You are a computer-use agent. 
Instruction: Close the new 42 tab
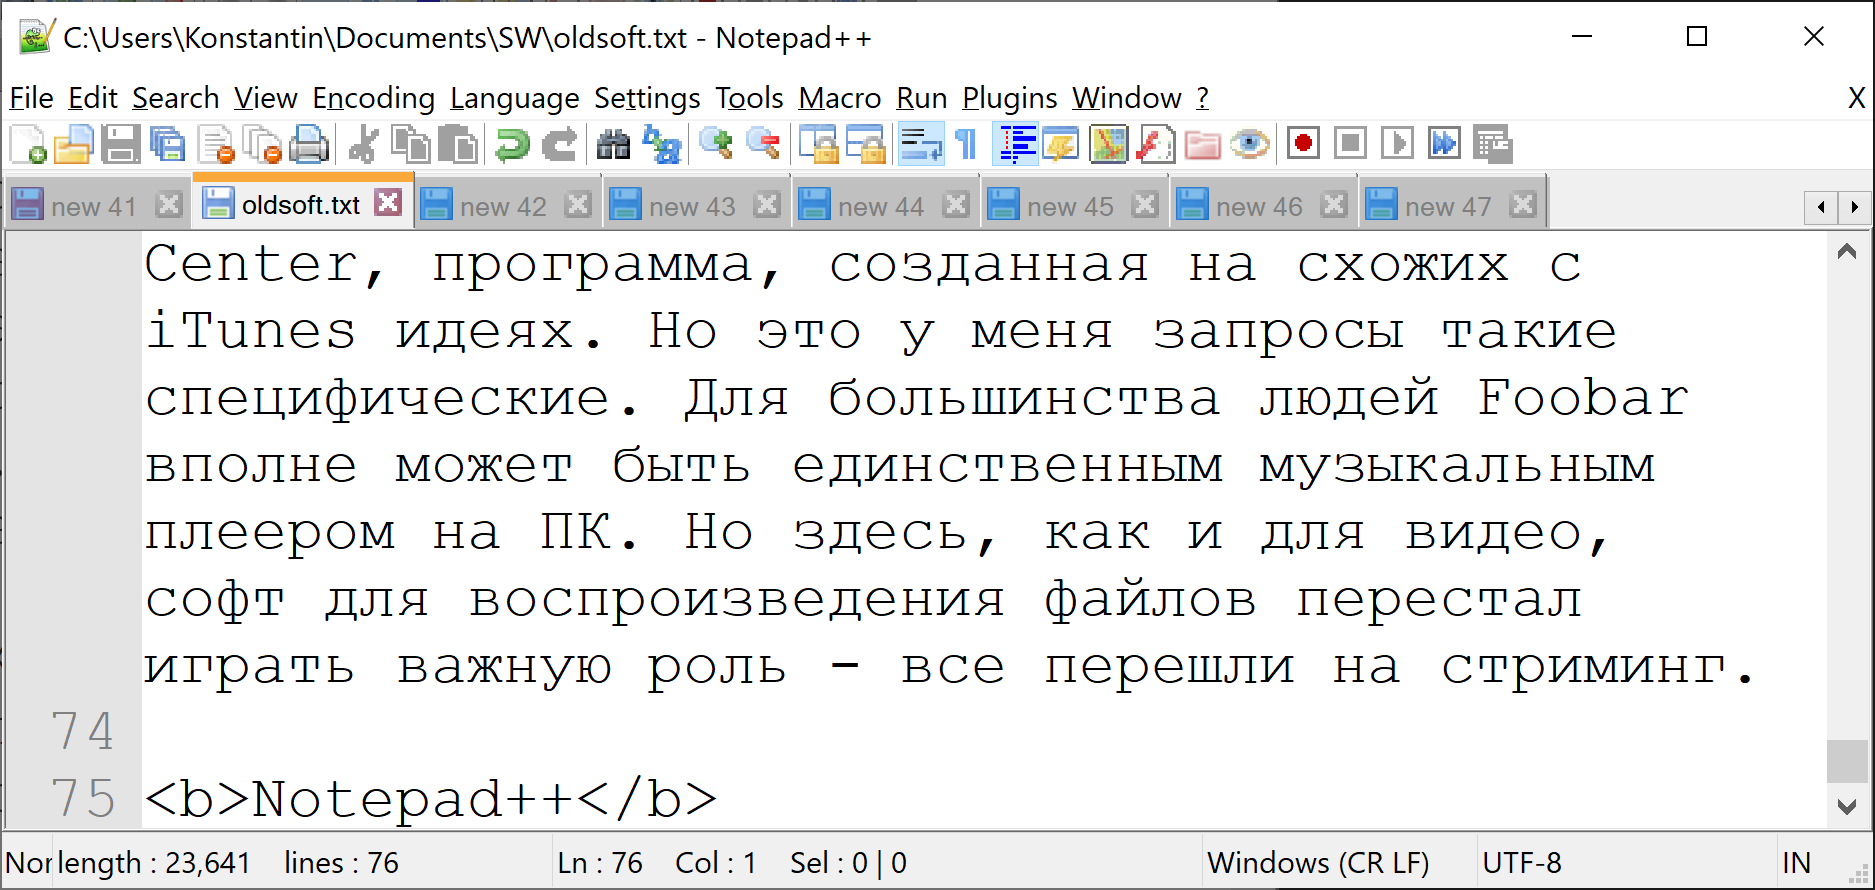coord(578,205)
